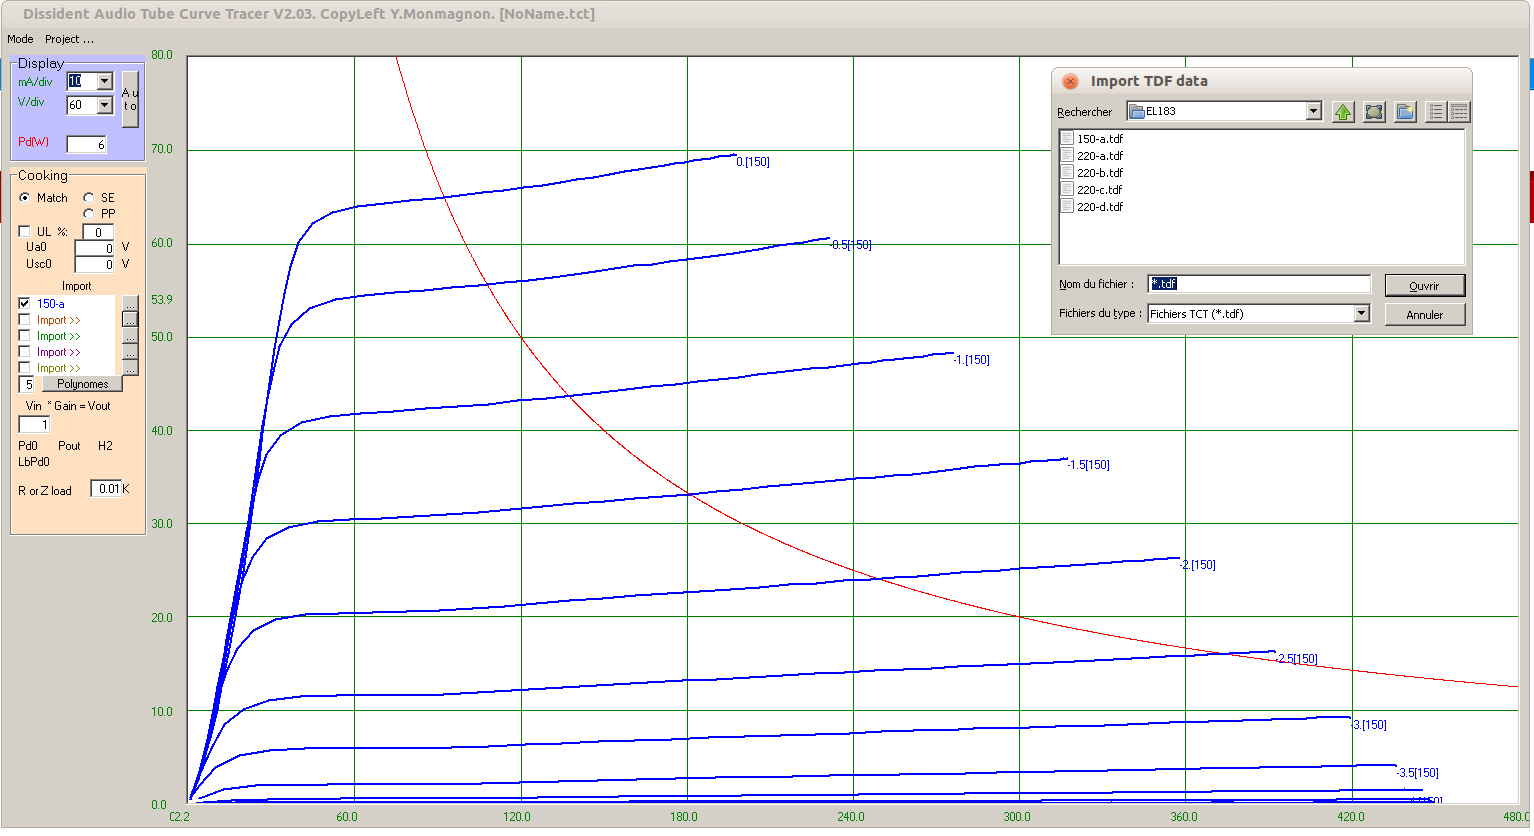This screenshot has width=1534, height=836.
Task: Select the SE radio button
Action: (x=89, y=198)
